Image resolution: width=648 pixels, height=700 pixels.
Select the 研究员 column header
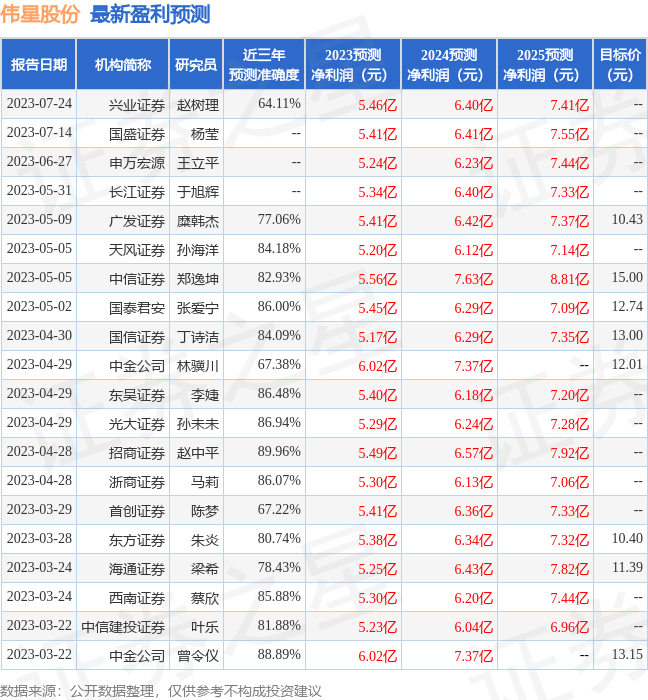[196, 64]
